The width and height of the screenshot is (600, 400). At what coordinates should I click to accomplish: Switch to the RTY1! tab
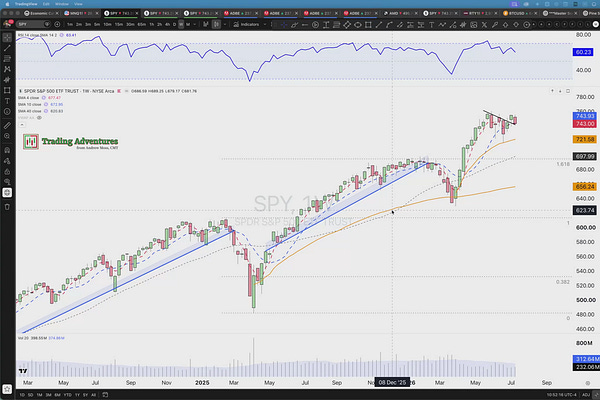(480, 13)
